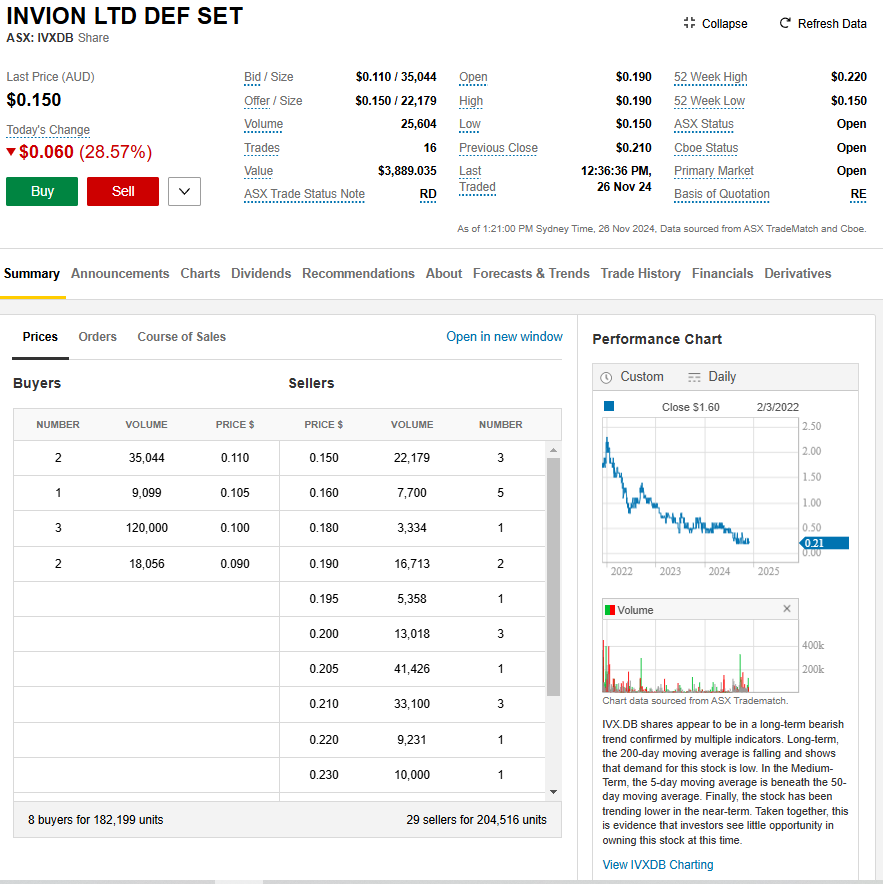Click the Last Traded label link

pyautogui.click(x=477, y=179)
